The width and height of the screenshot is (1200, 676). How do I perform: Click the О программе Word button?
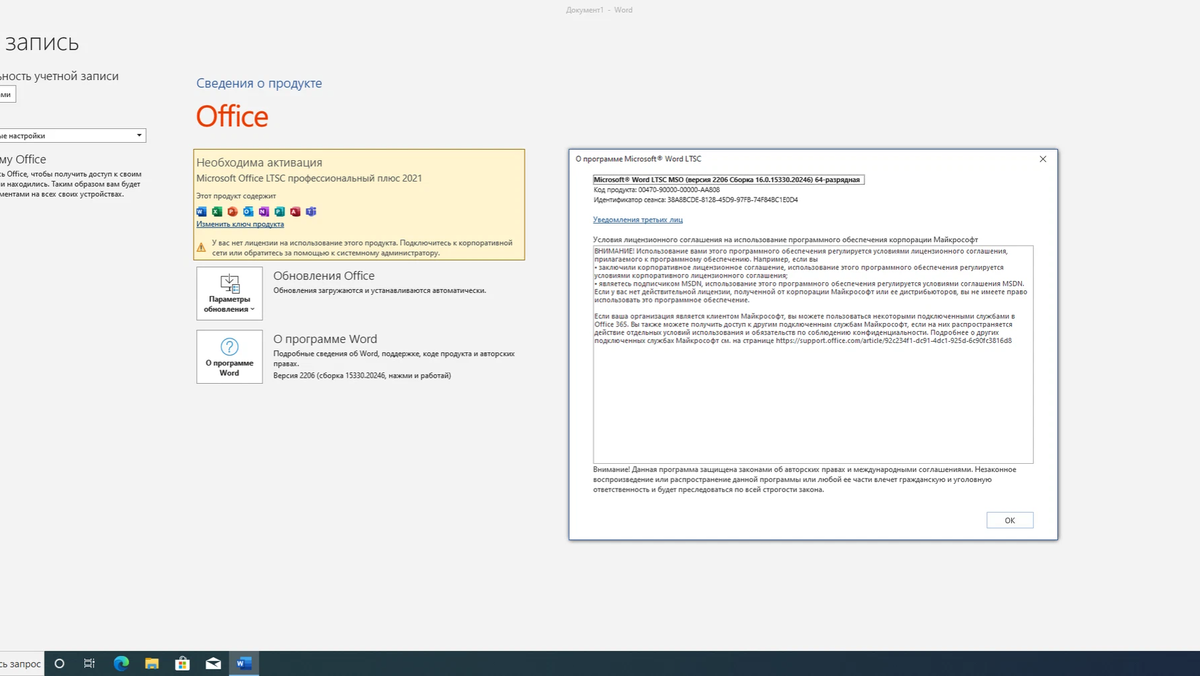[230, 357]
